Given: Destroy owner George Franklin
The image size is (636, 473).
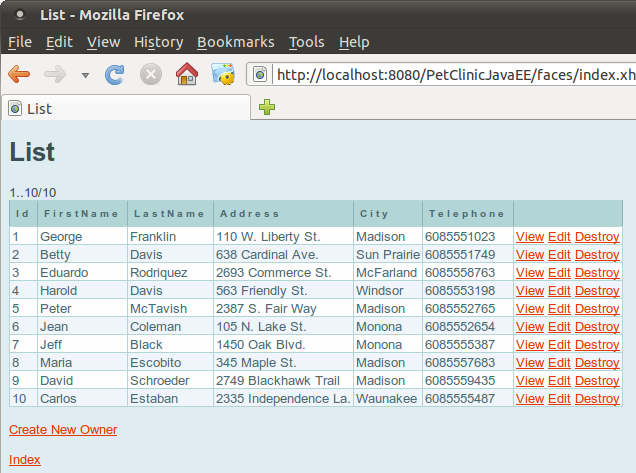Looking at the screenshot, I should (597, 236).
